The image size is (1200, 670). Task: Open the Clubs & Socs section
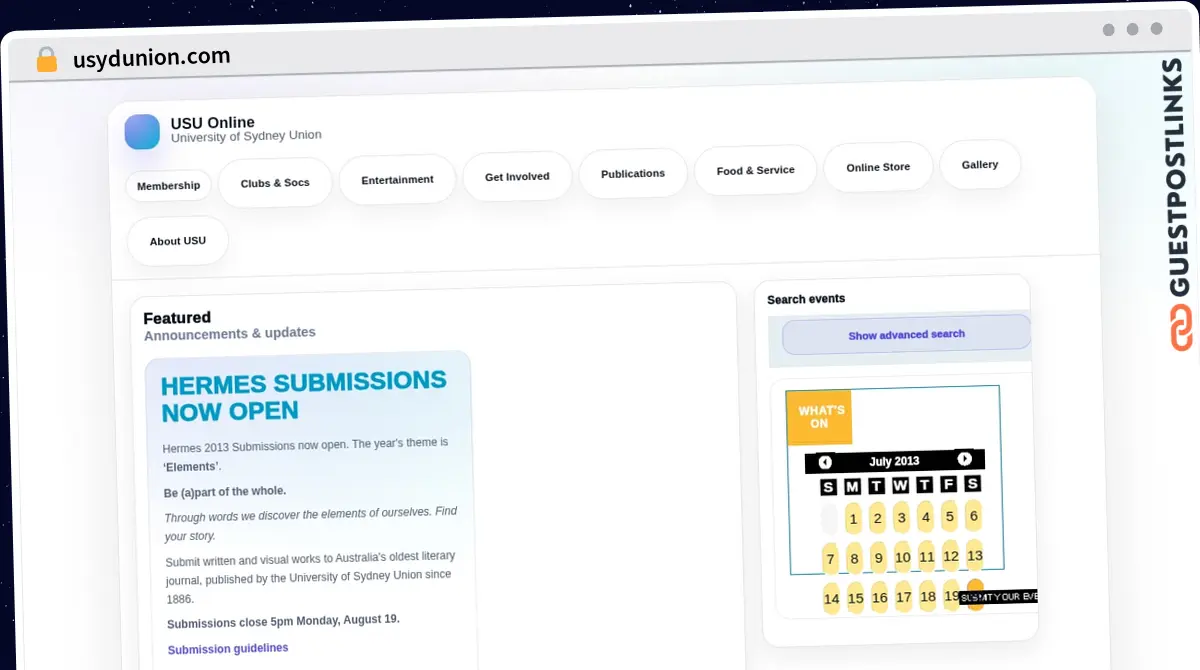[275, 183]
